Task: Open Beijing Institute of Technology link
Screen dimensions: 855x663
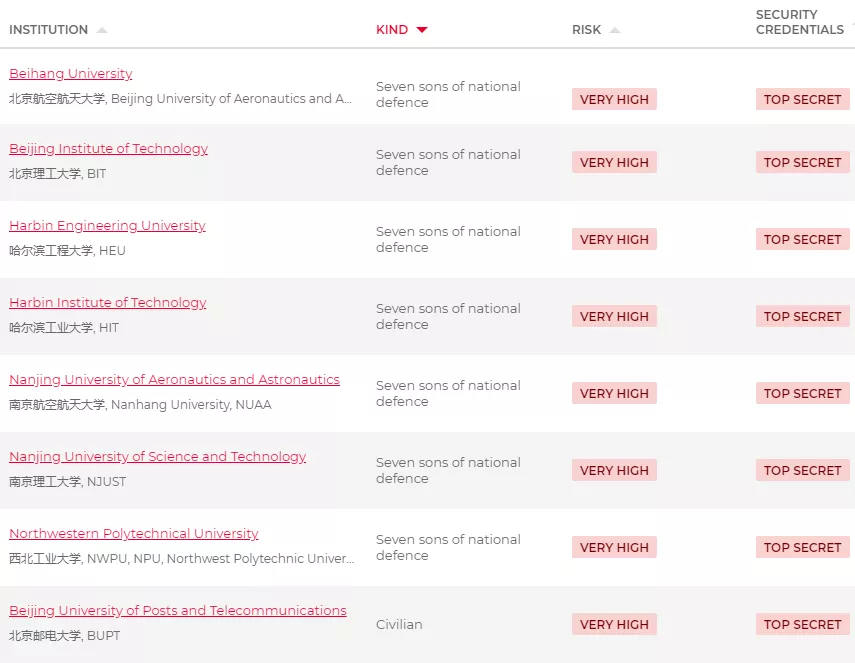Action: (x=109, y=149)
